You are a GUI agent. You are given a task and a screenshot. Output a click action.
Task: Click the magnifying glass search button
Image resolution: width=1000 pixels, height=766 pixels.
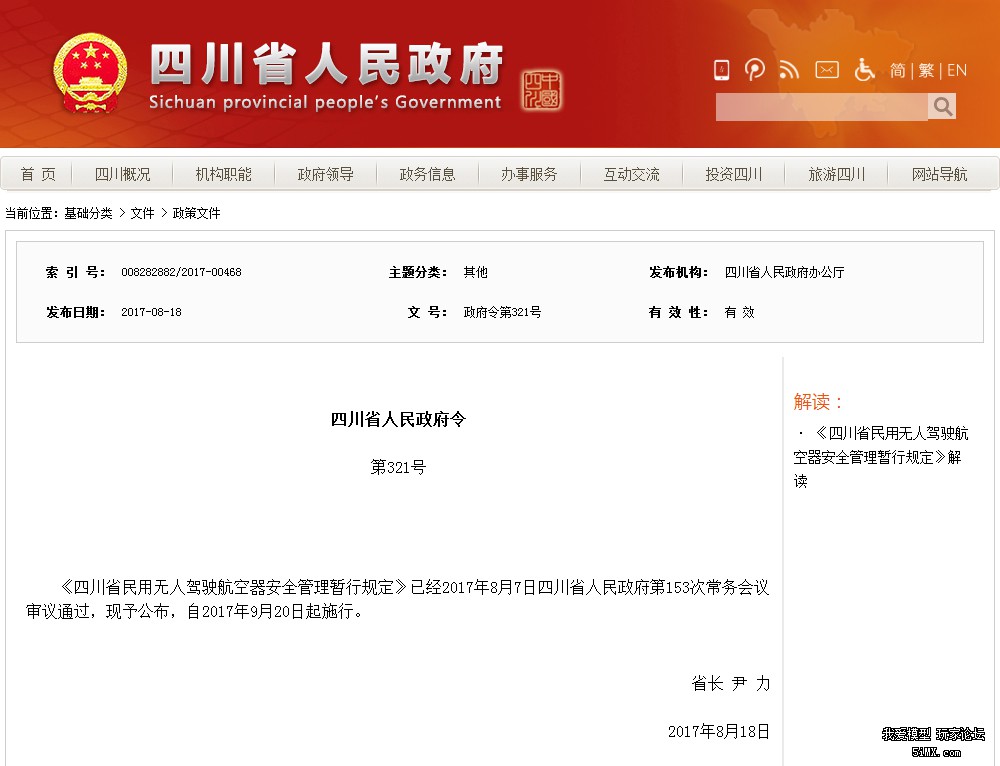942,106
